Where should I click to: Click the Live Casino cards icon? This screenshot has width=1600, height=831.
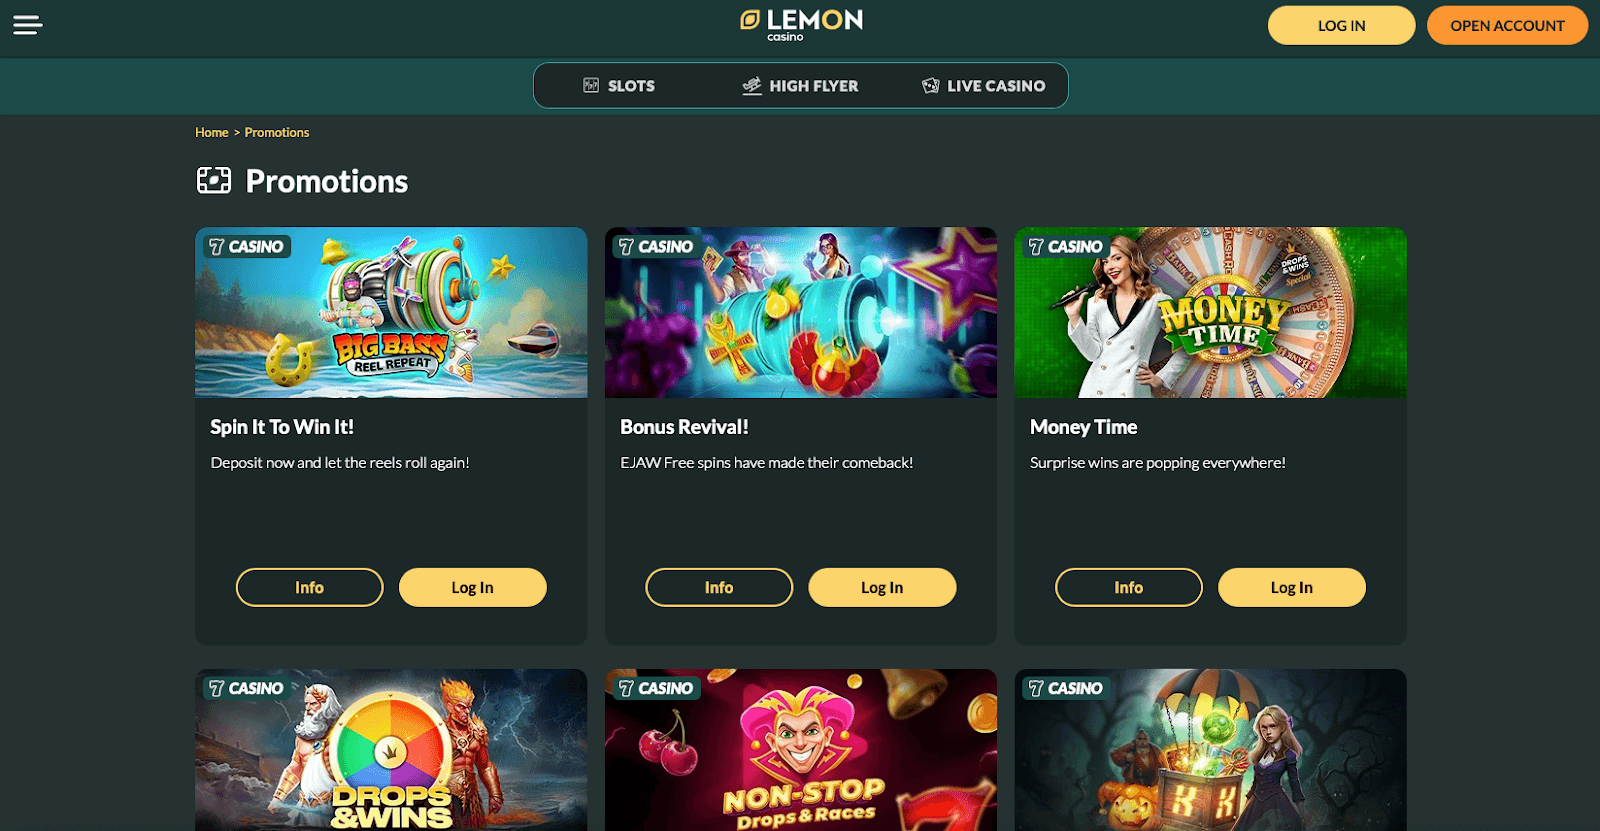[931, 86]
